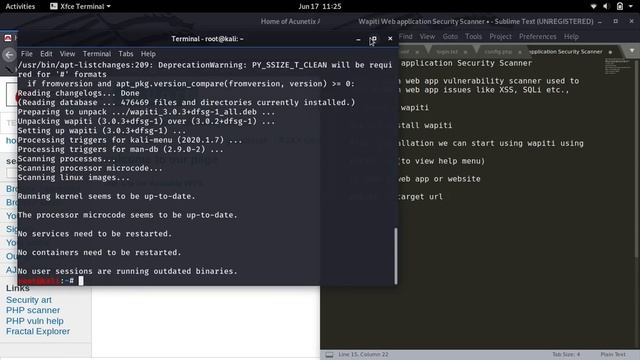Click text 'web app vulnerability scanner used to'

492,81
